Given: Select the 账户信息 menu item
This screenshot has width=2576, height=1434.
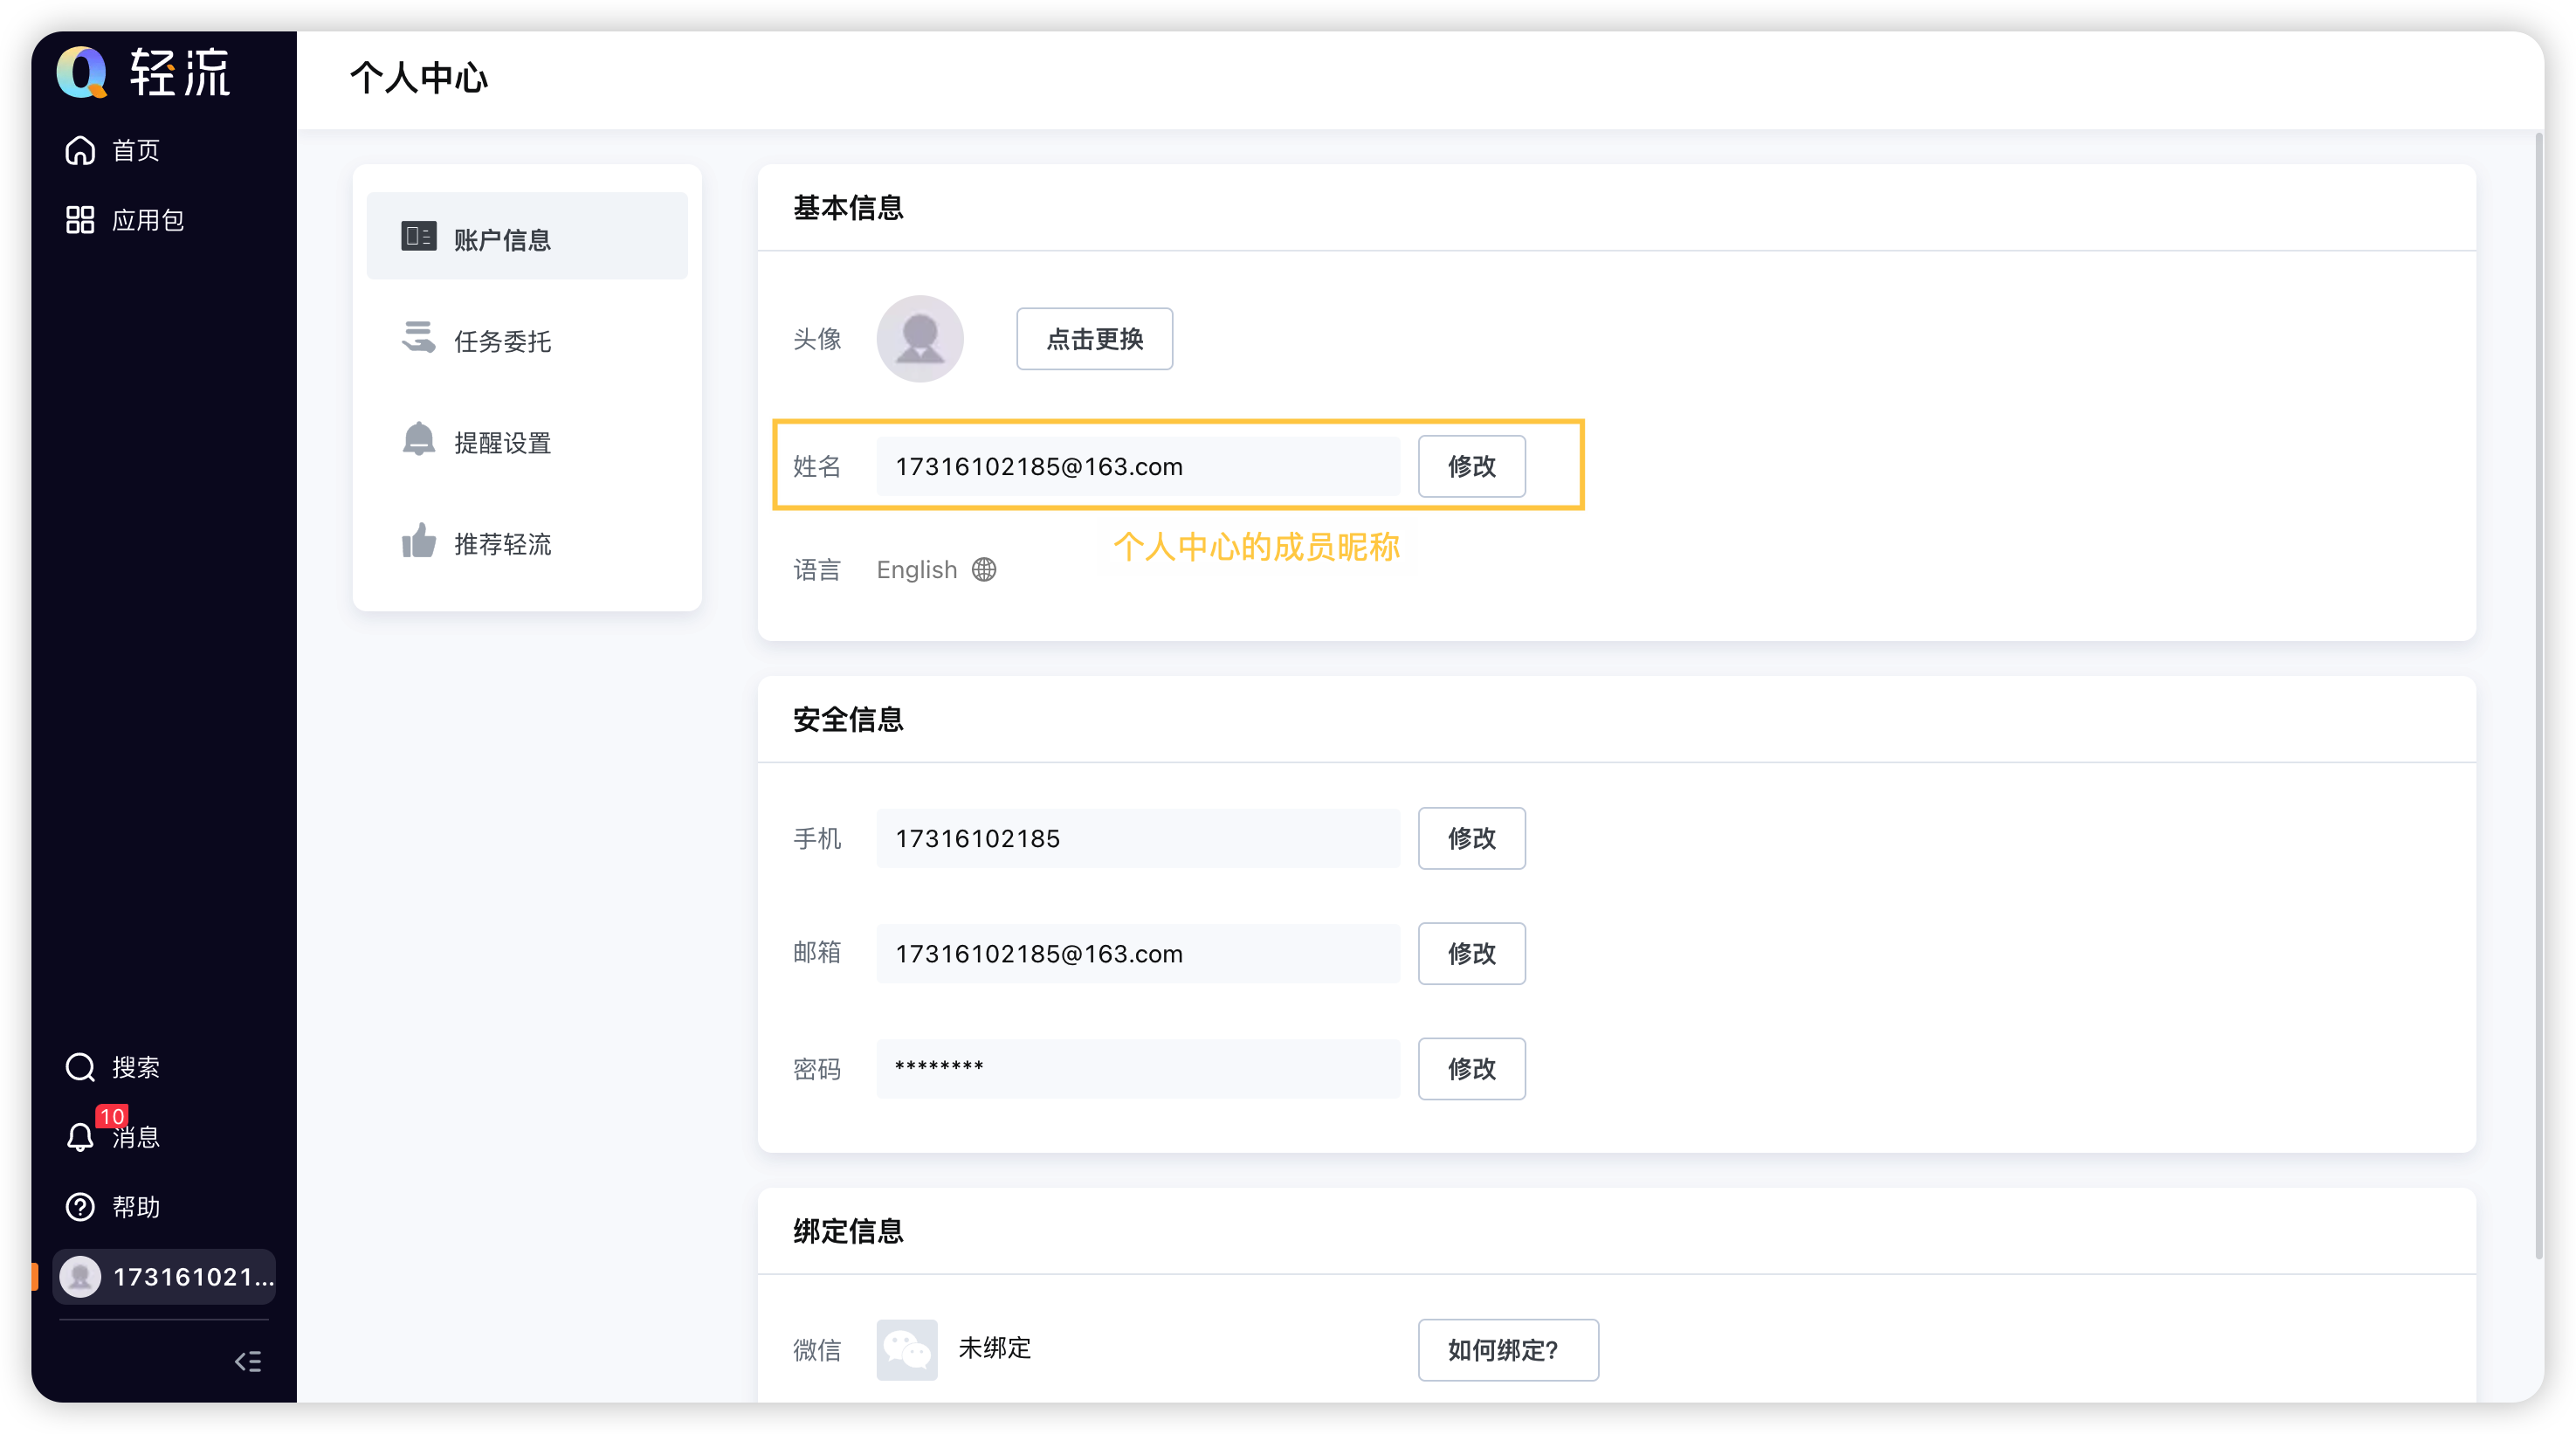Looking at the screenshot, I should pos(527,236).
